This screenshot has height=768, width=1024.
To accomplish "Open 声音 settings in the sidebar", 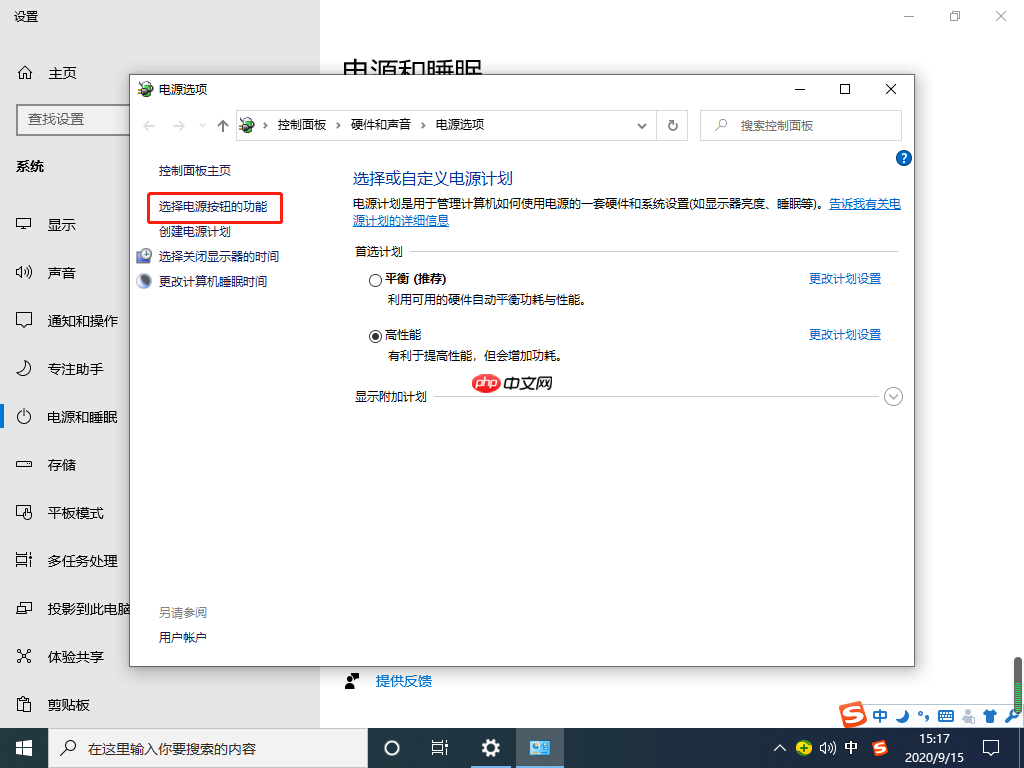I will (62, 272).
